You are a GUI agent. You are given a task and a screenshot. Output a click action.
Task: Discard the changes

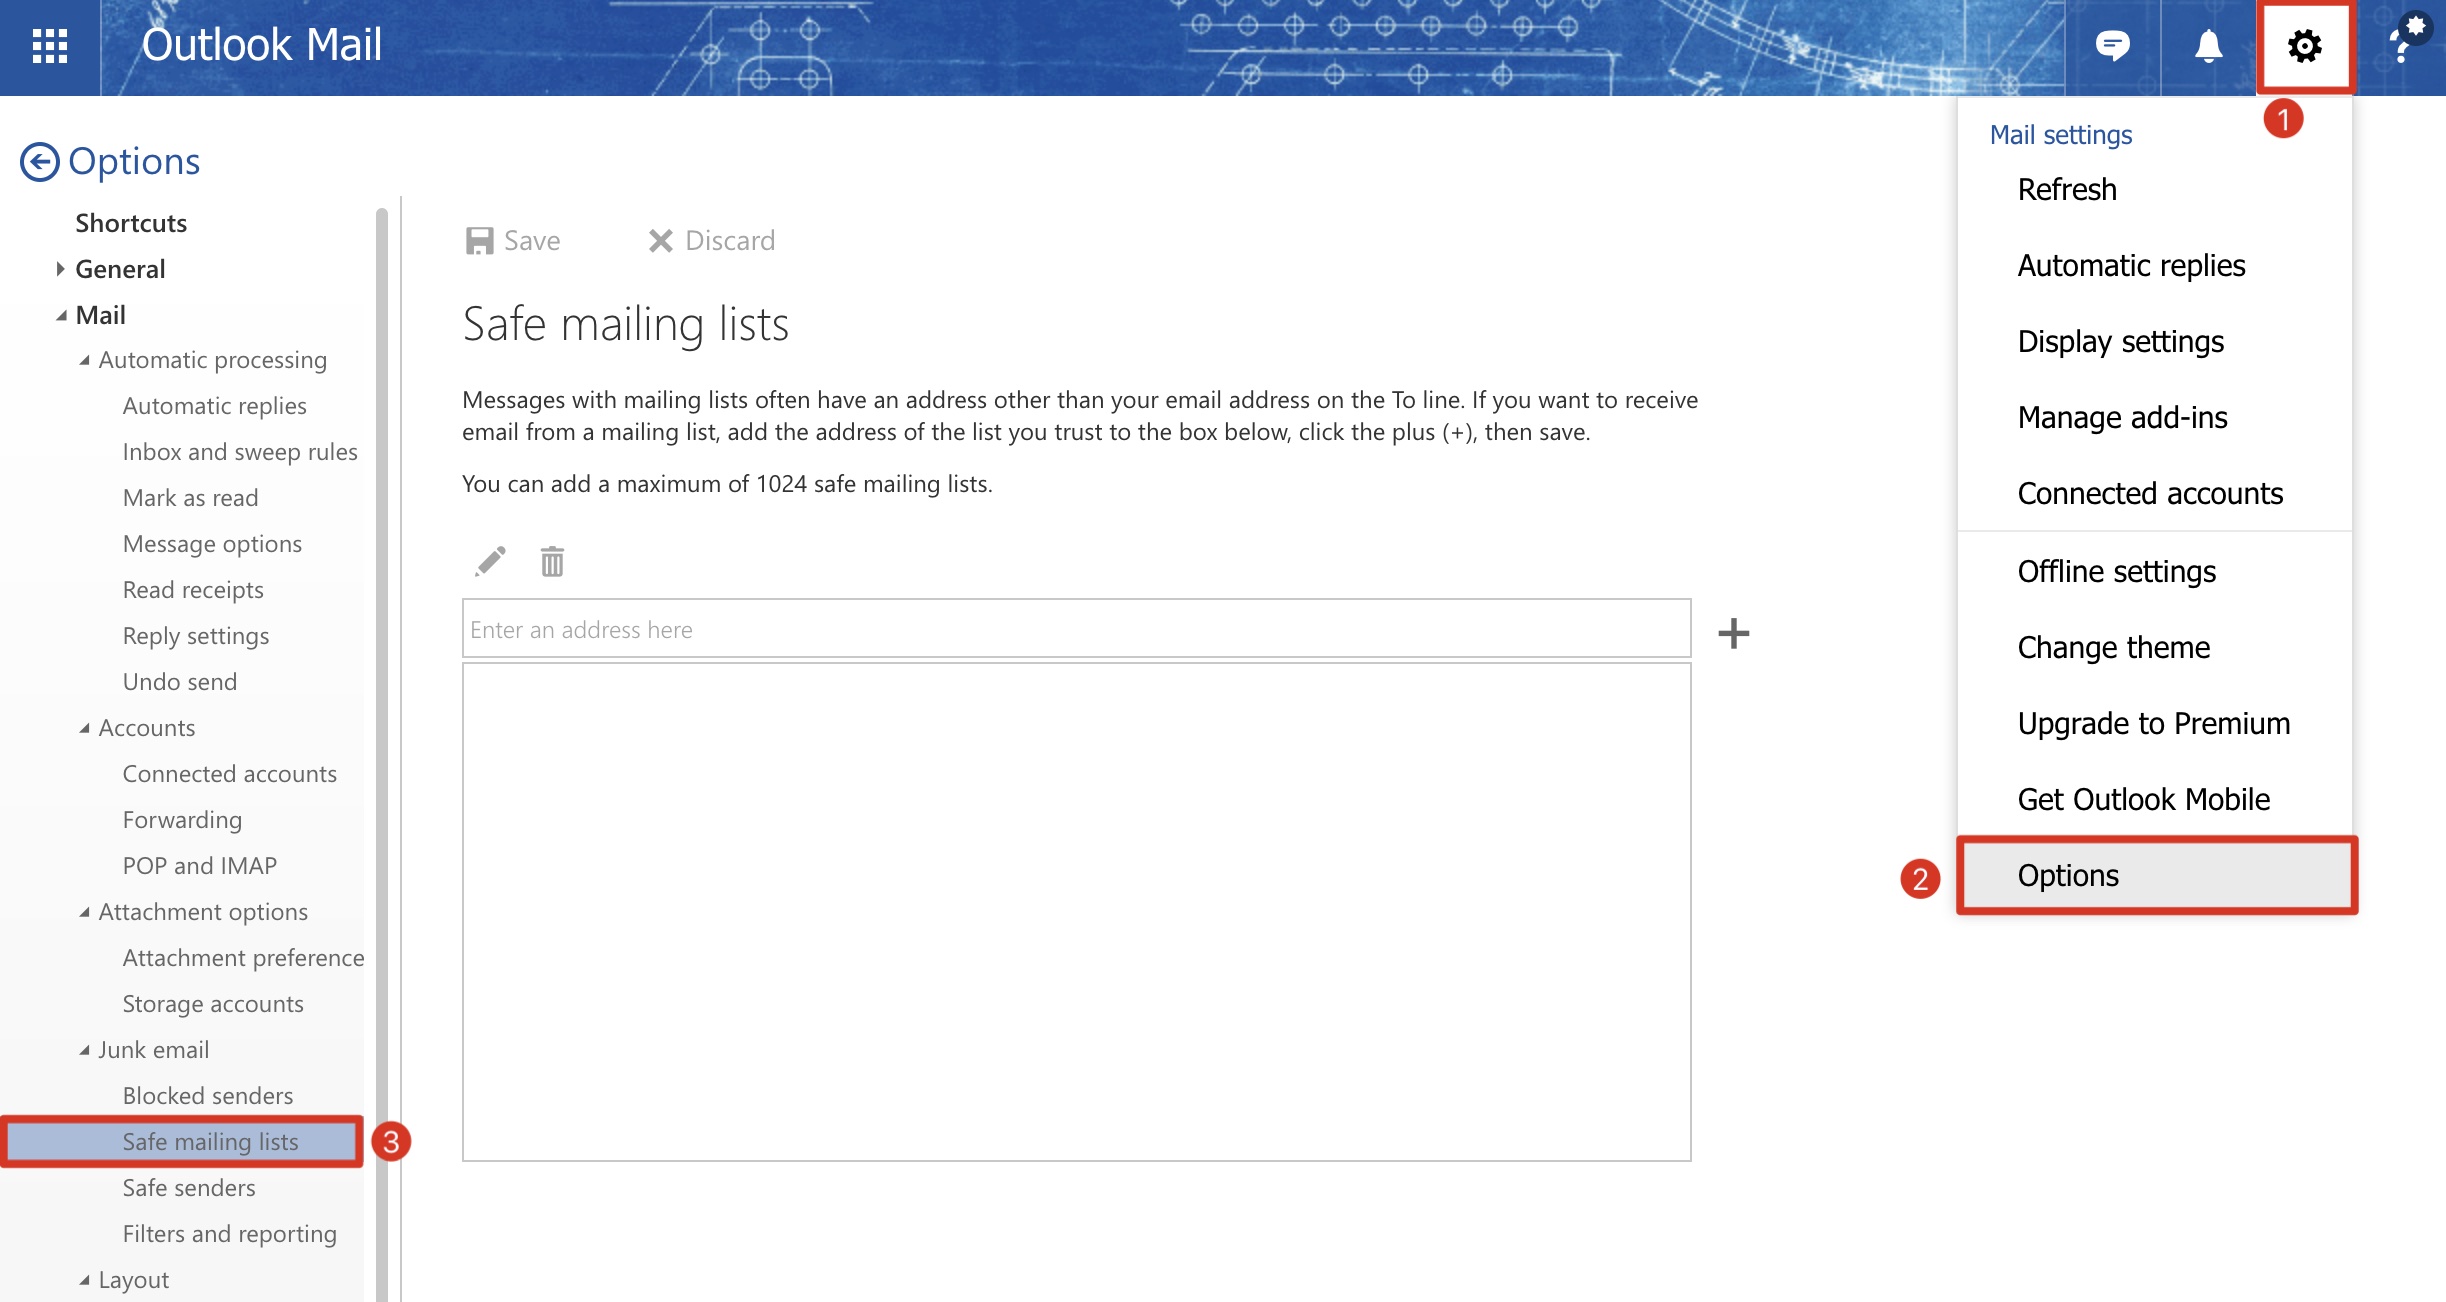click(712, 241)
